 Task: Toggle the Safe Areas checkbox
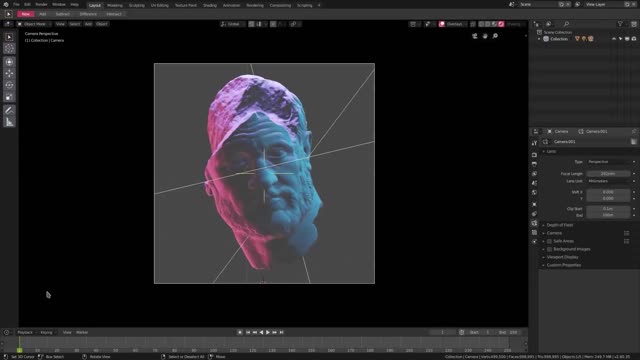coord(549,241)
